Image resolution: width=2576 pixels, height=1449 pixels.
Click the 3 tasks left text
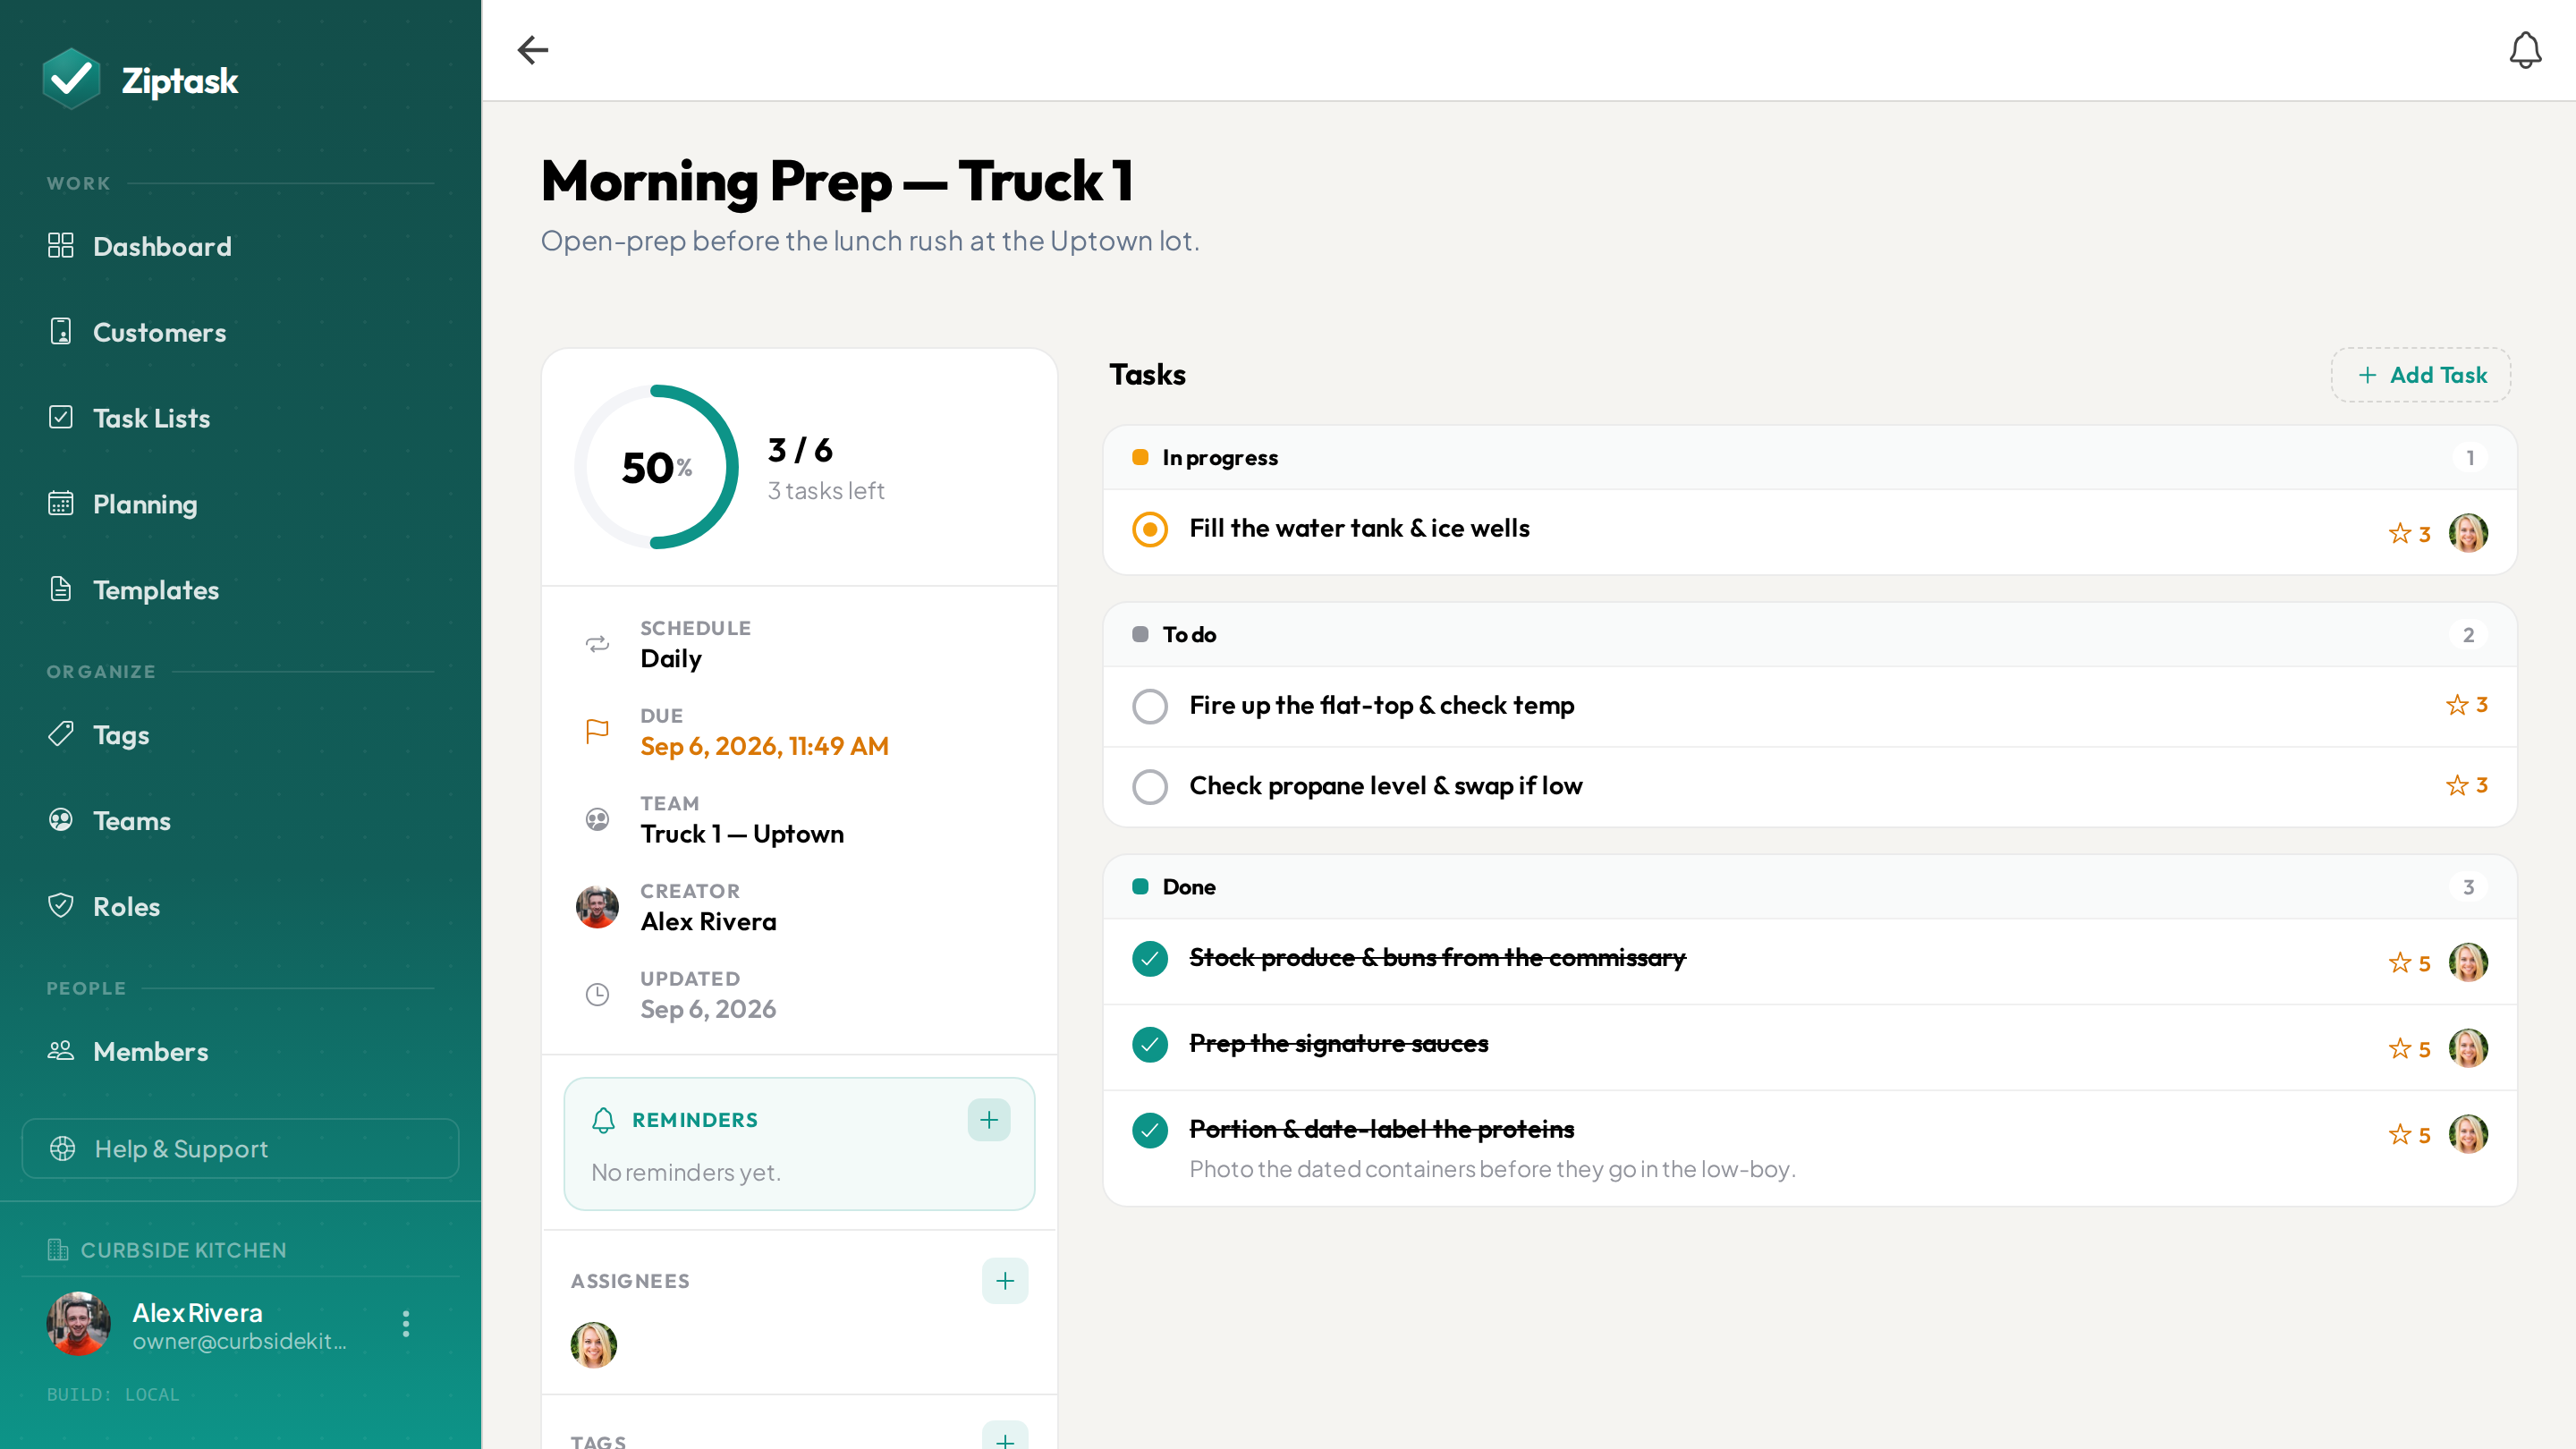825,491
